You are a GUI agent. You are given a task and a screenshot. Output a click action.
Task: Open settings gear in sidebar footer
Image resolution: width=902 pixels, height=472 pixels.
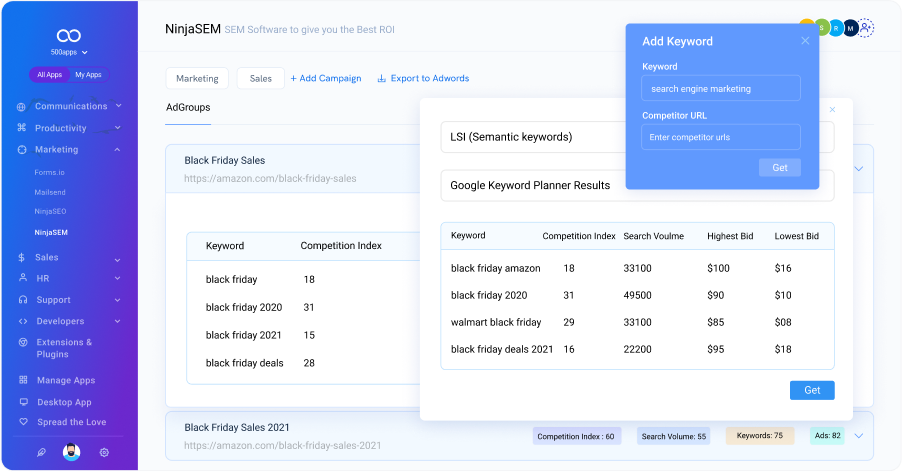[x=104, y=452]
